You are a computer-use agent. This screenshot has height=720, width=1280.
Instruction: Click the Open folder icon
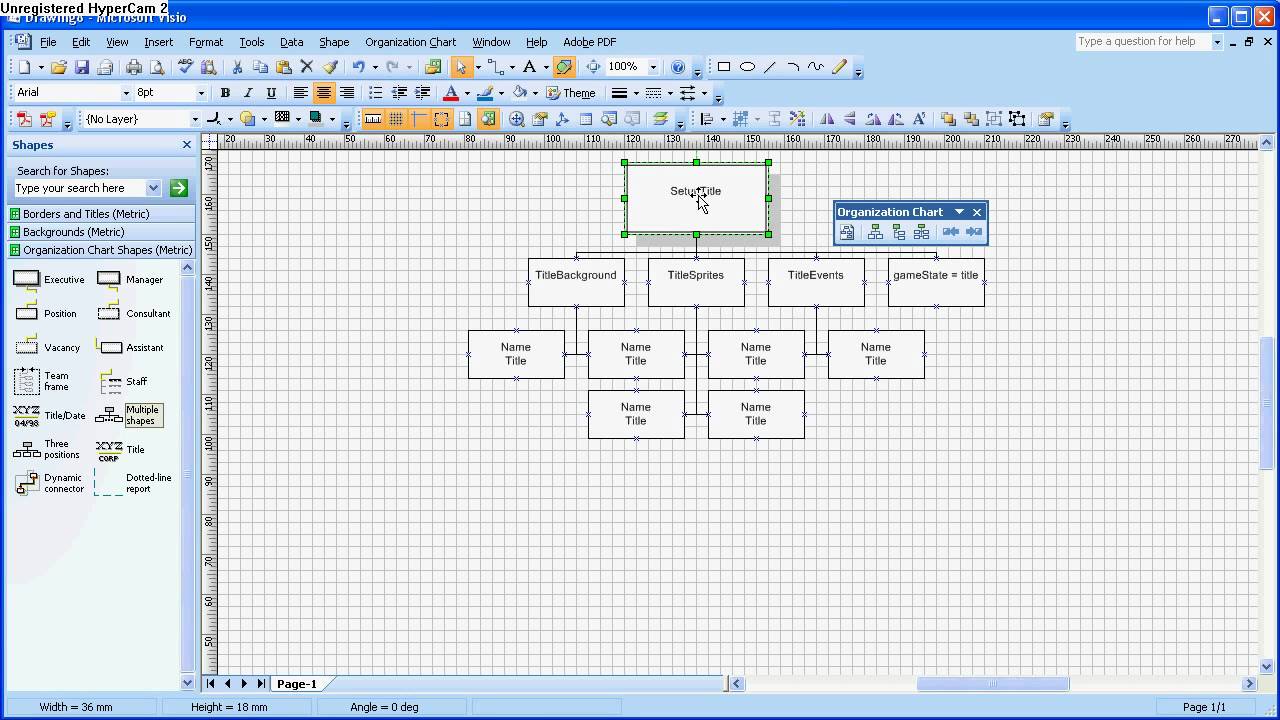click(x=59, y=67)
